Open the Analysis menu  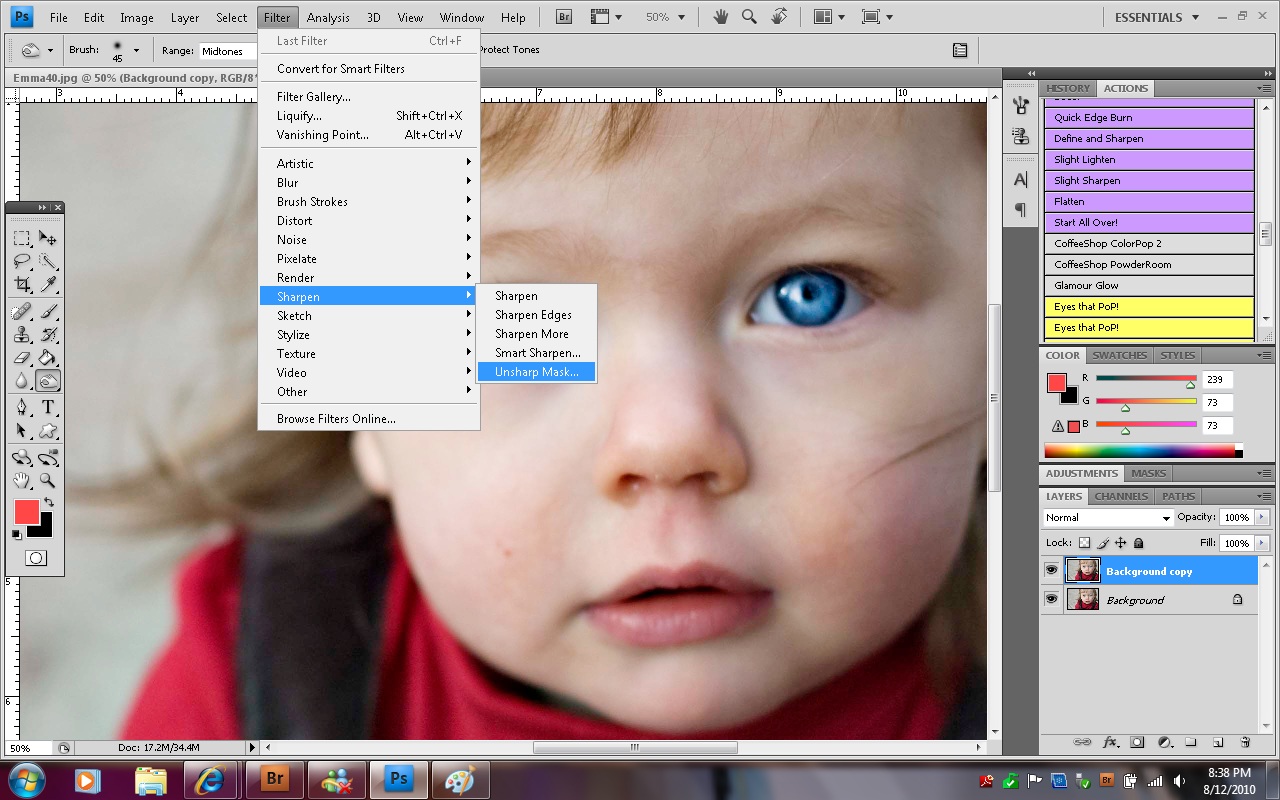click(328, 16)
